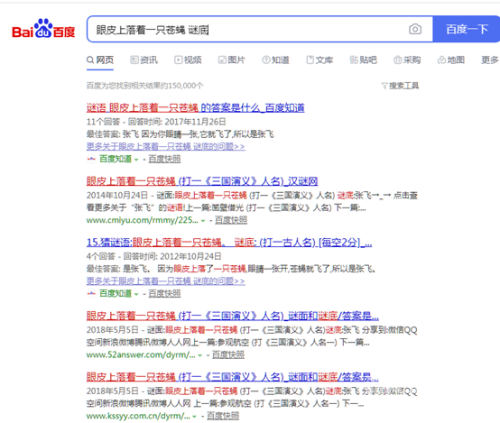The width and height of the screenshot is (500, 423).
Task: Expand the arrow beside www.cmiyu.com URL
Action: tap(203, 221)
